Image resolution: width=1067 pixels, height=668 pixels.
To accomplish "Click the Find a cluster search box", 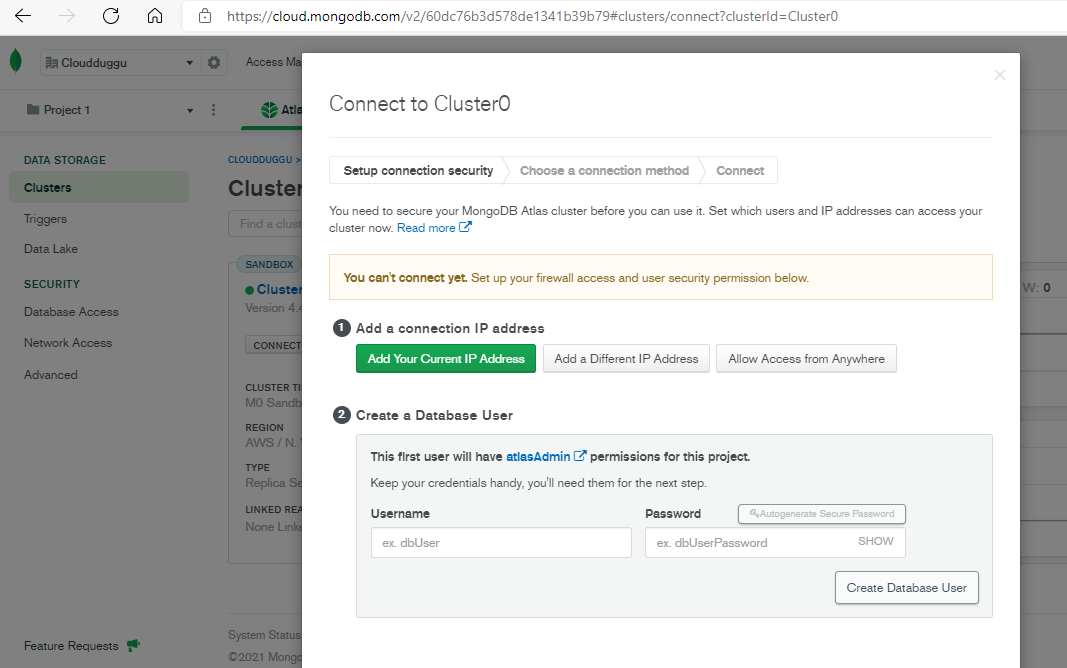I will click(x=266, y=224).
